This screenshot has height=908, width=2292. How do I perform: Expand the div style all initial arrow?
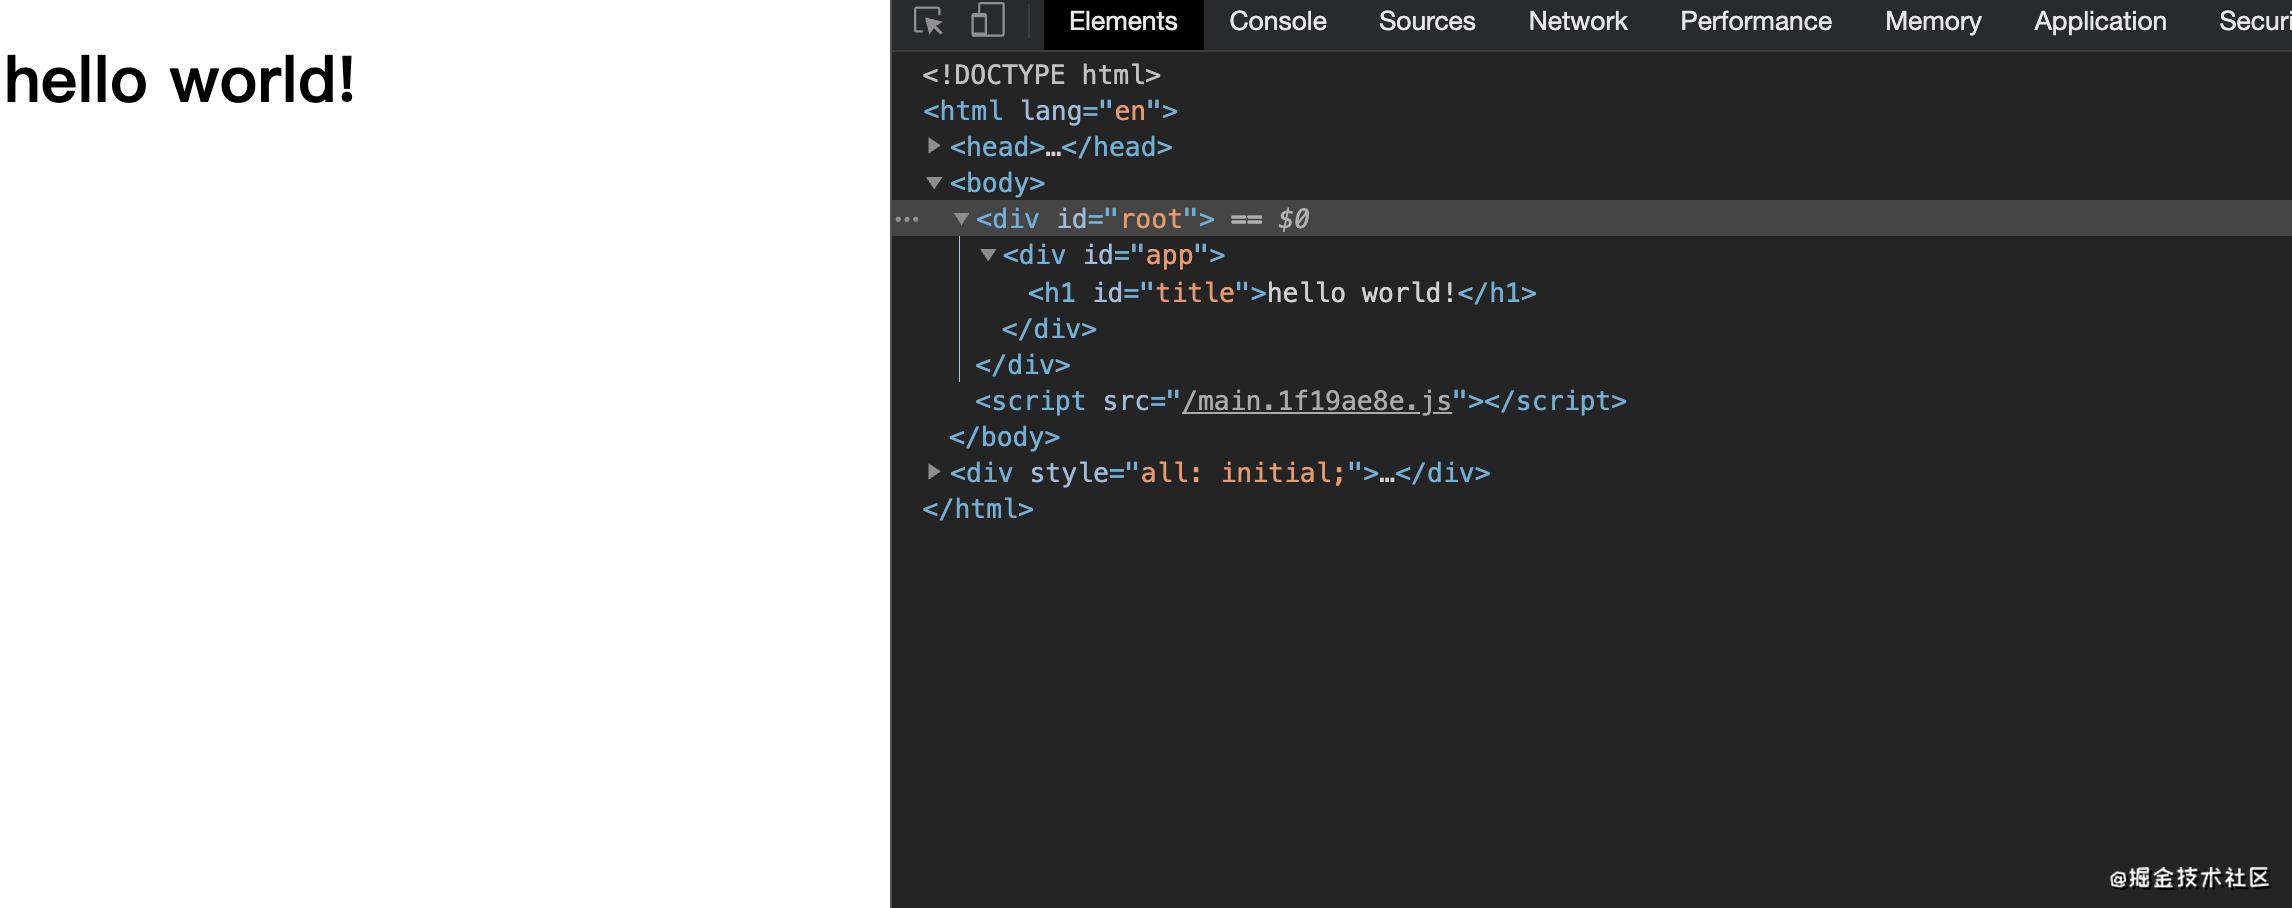933,471
